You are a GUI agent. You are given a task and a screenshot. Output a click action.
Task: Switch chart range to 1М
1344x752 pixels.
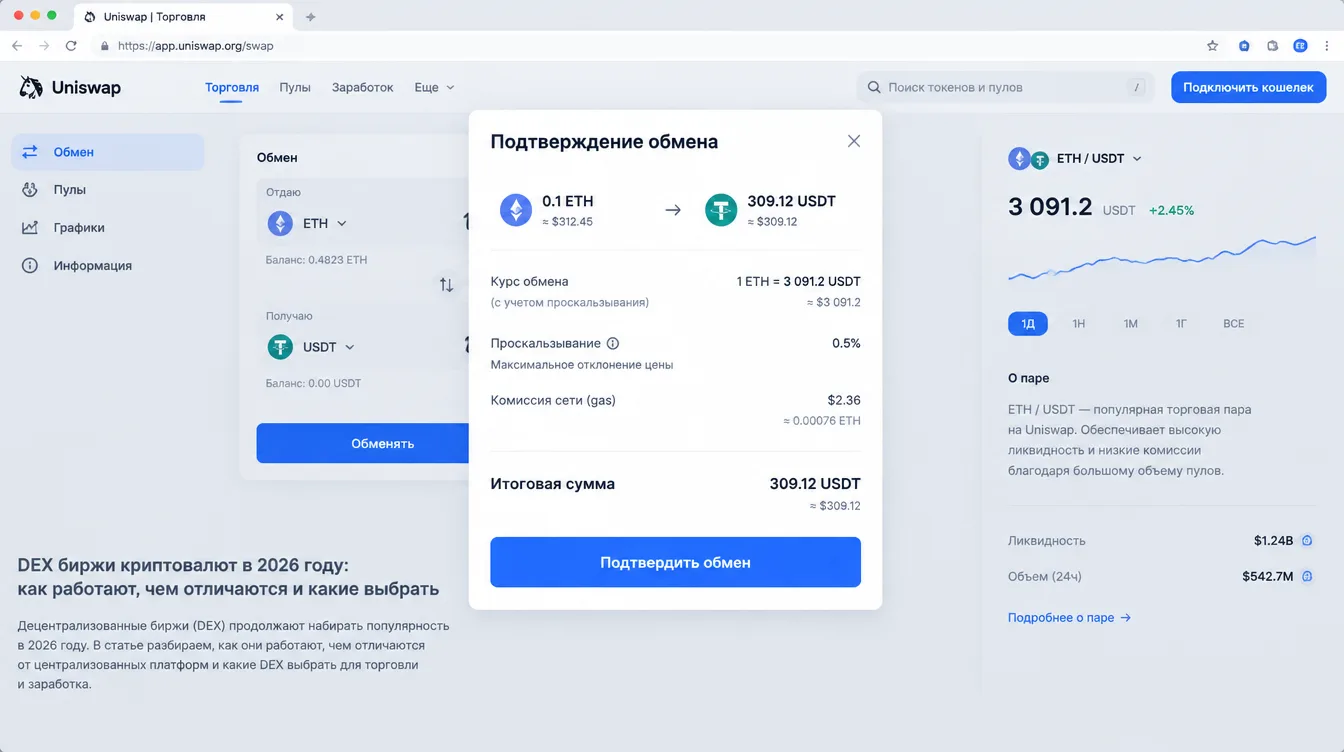1130,324
